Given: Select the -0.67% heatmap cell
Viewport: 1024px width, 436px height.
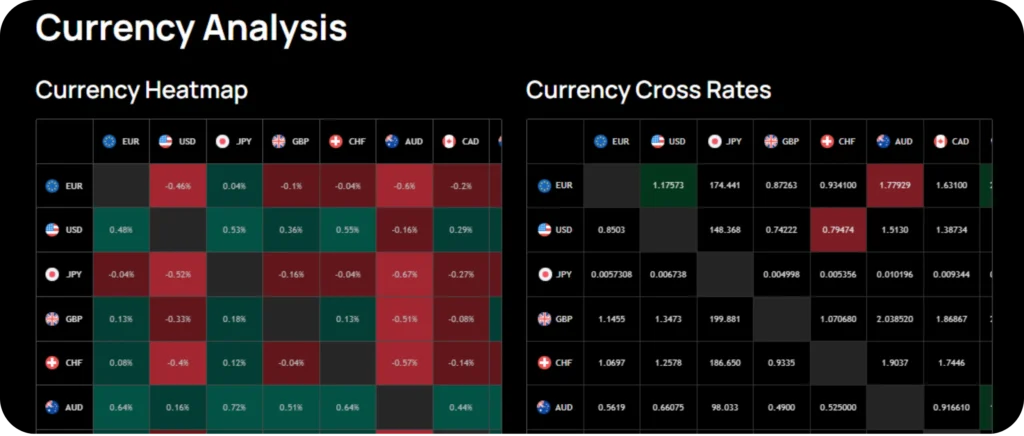Looking at the screenshot, I should (405, 274).
